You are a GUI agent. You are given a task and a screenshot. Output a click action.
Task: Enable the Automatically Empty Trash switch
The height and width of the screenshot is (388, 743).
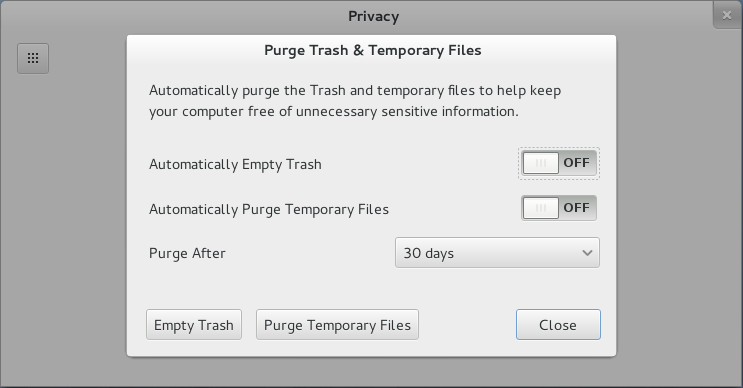559,163
